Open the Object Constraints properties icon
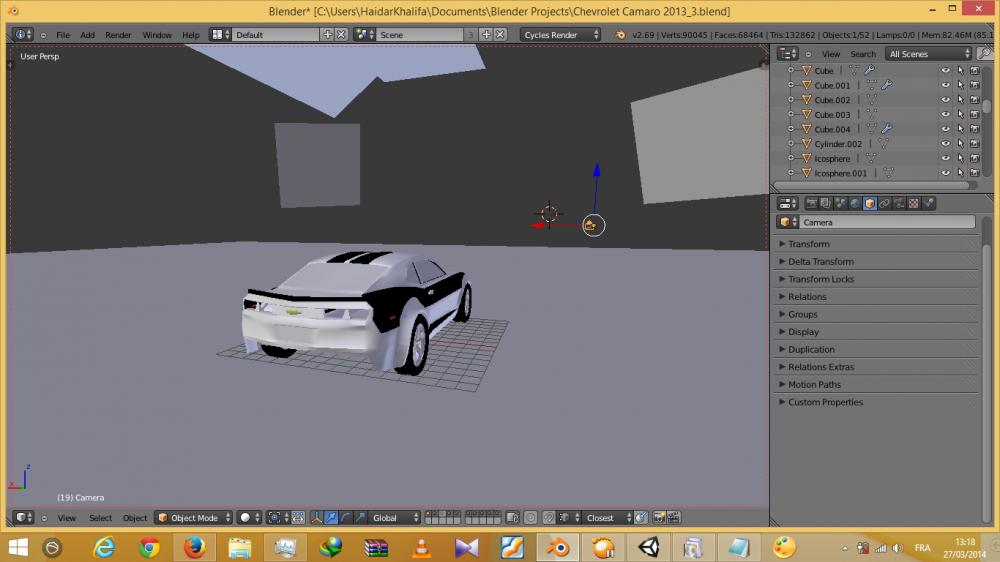 [x=884, y=203]
